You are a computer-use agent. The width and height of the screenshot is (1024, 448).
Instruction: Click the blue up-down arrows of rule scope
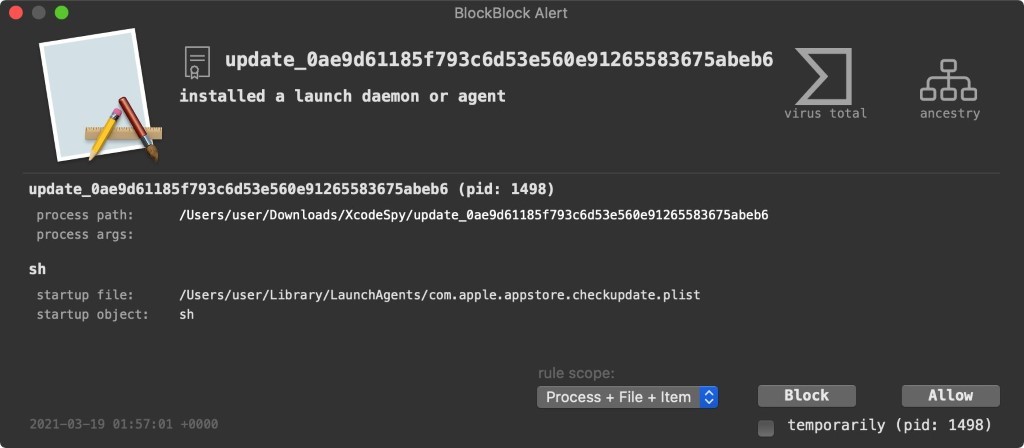pyautogui.click(x=709, y=397)
